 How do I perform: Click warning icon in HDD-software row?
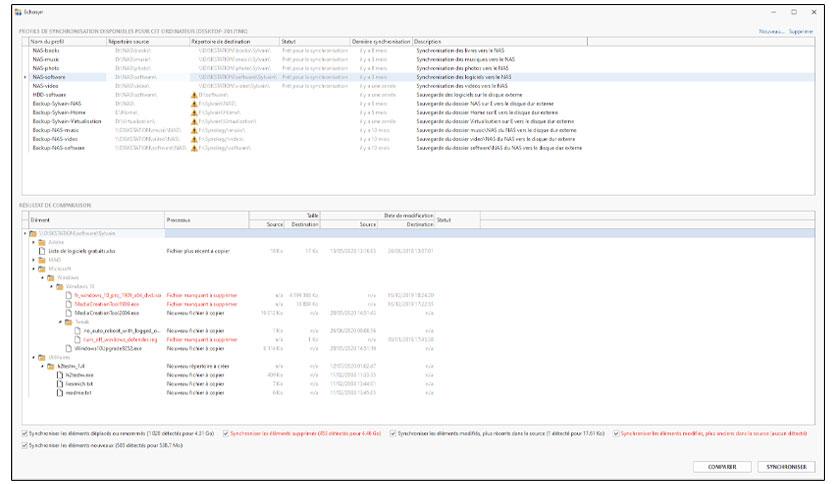pyautogui.click(x=194, y=95)
